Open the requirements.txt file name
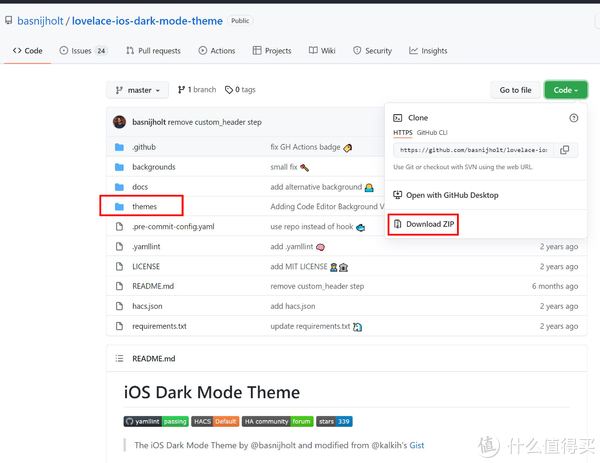This screenshot has width=600, height=463. [x=159, y=326]
